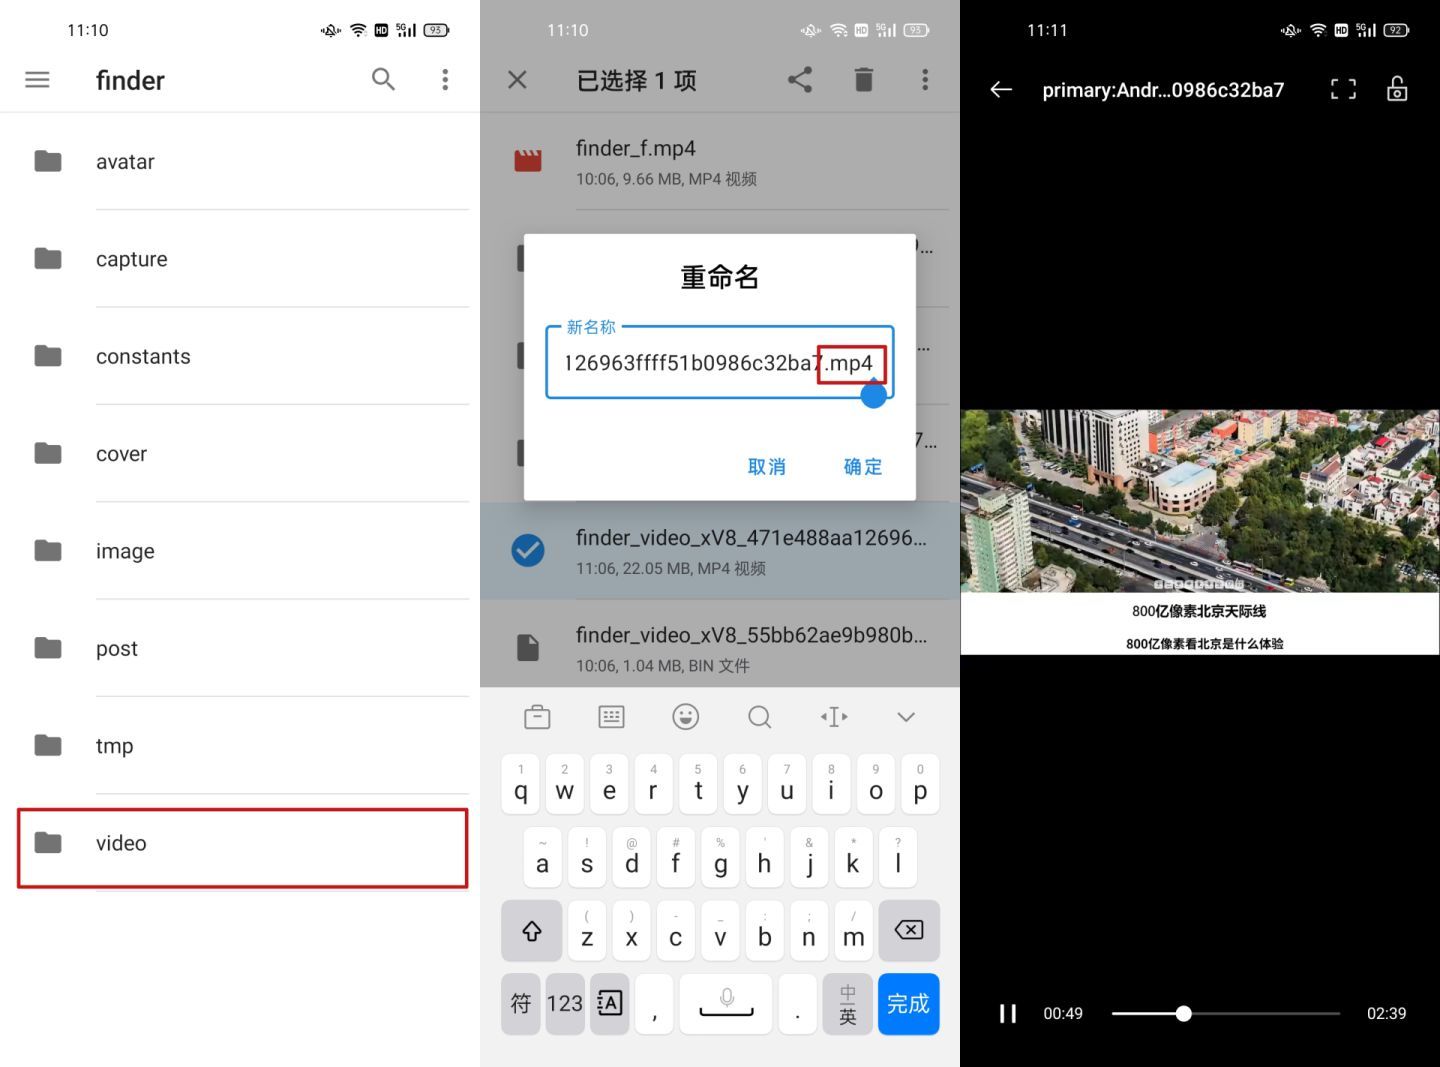
Task: Open the image folder
Action: [x=240, y=551]
